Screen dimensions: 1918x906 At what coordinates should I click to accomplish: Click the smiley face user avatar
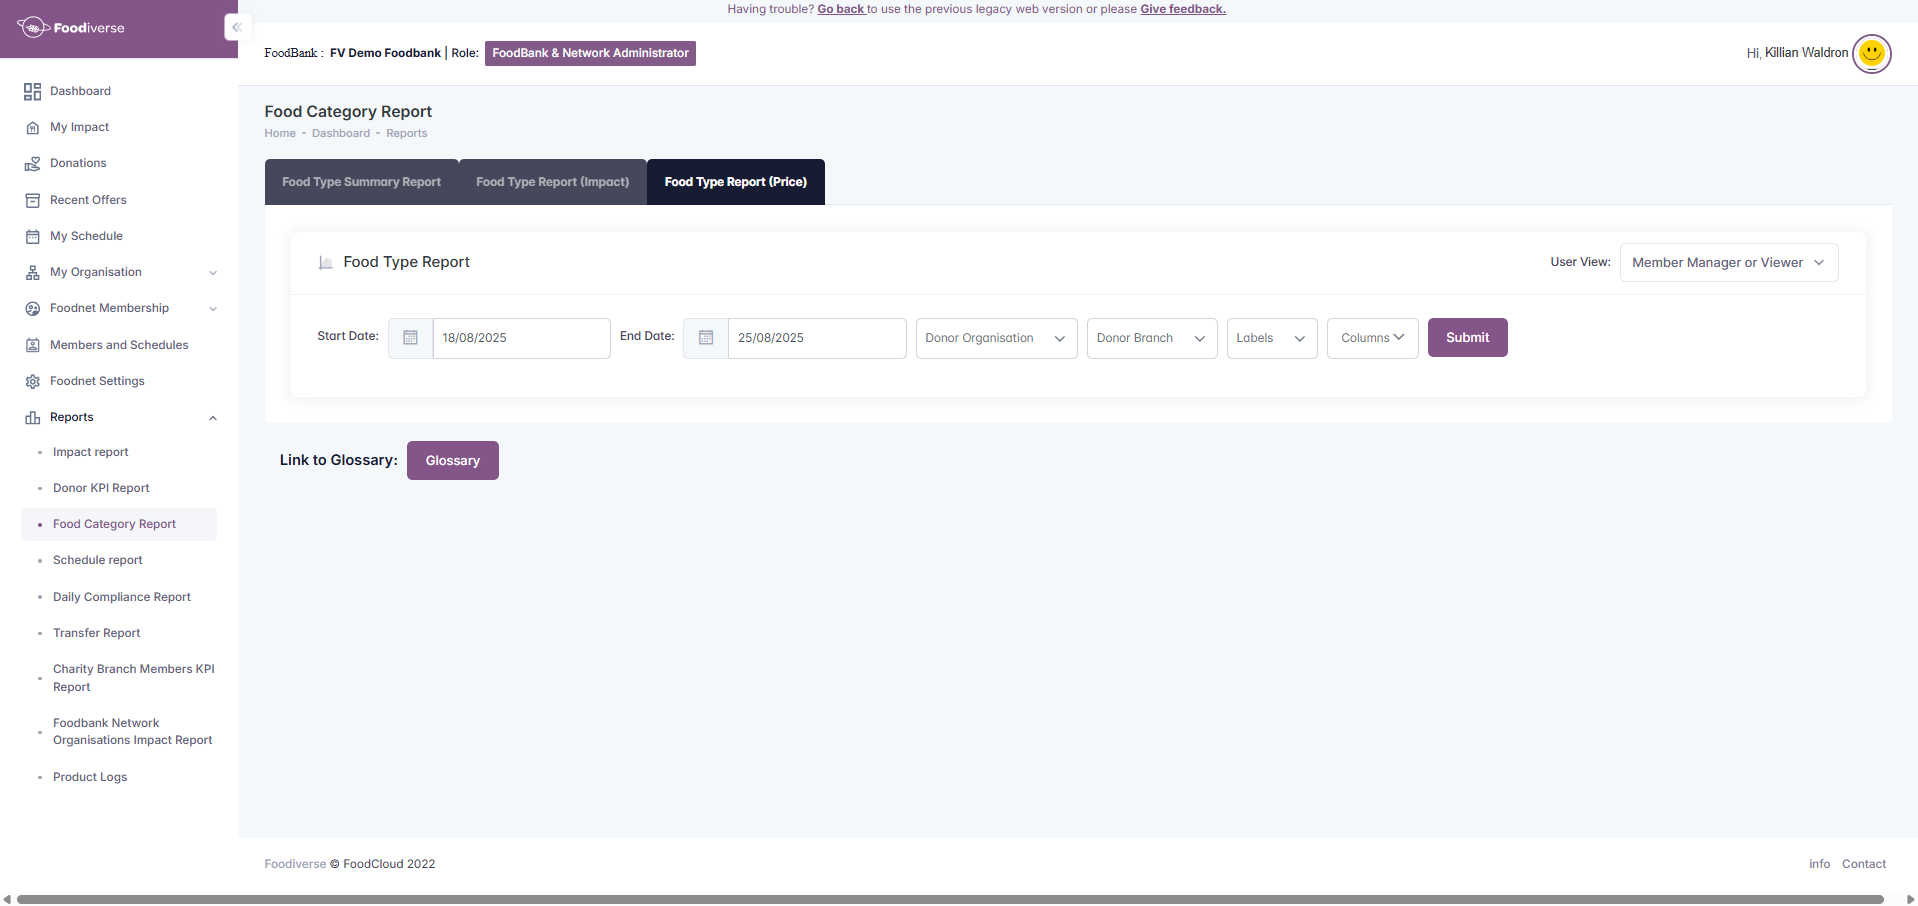pos(1871,53)
